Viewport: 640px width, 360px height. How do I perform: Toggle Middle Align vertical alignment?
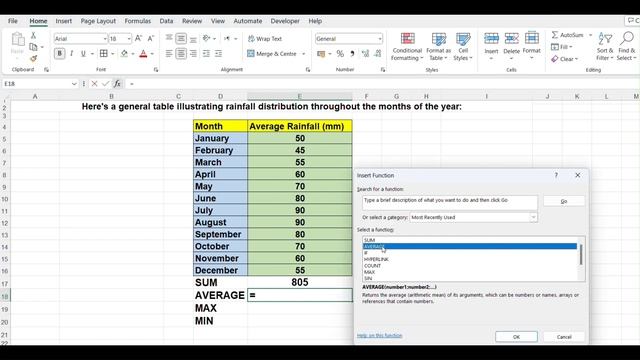(181, 38)
